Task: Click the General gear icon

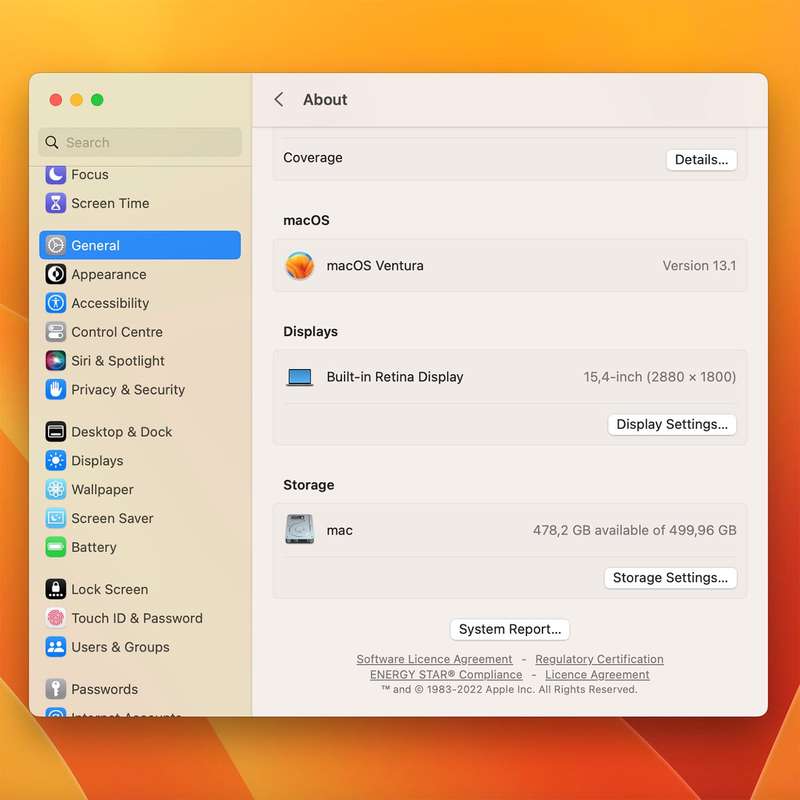Action: coord(56,245)
